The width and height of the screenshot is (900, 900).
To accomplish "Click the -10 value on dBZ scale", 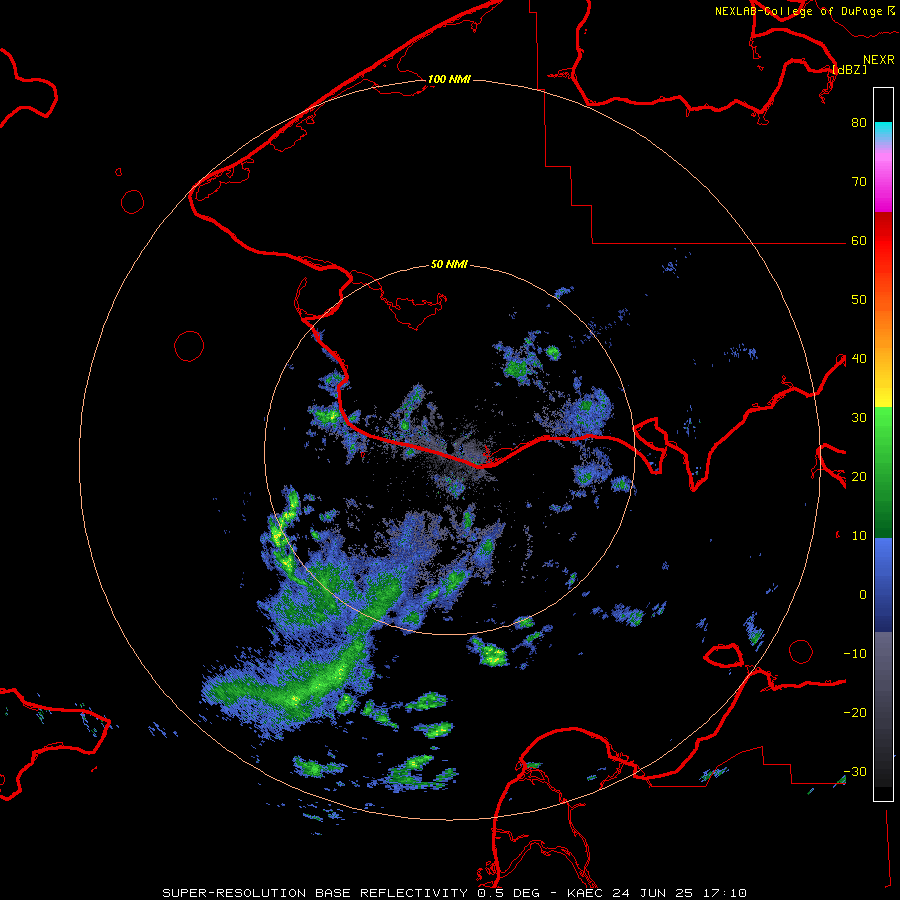I will tap(855, 654).
